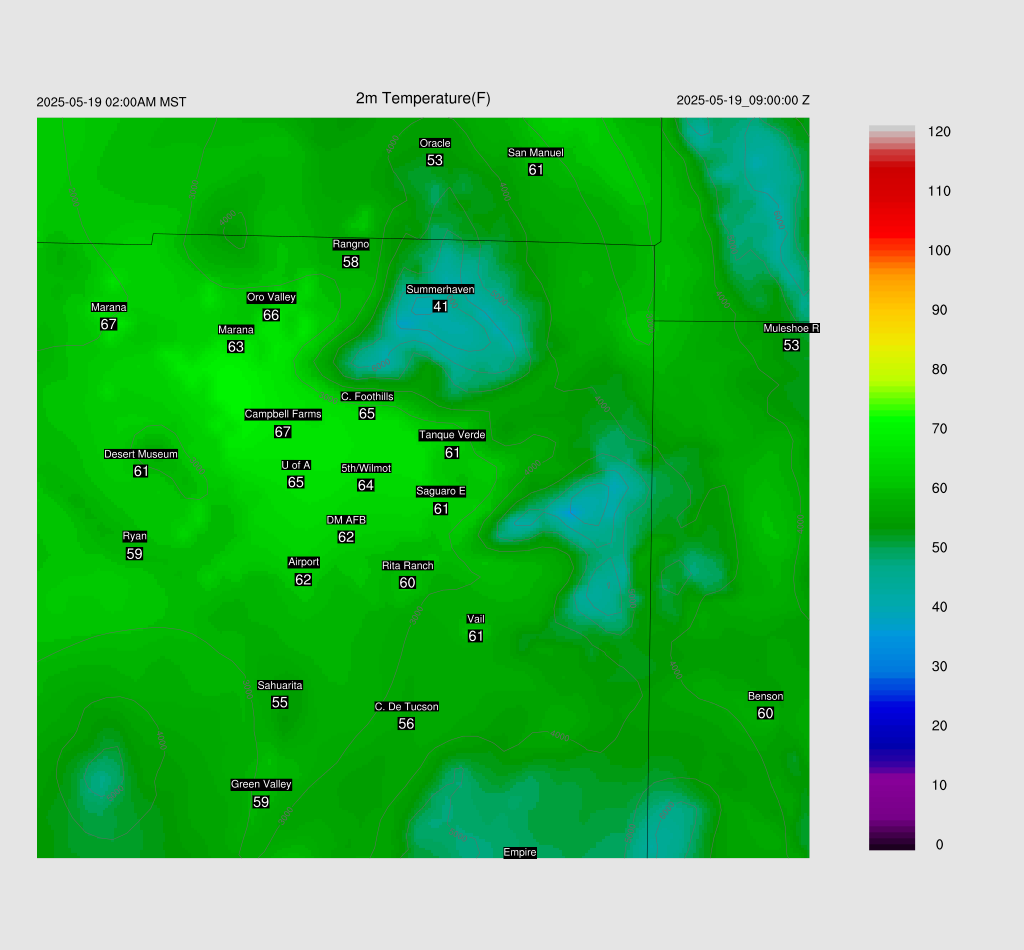Click the Ryan station label
The image size is (1024, 950).
pyautogui.click(x=135, y=536)
